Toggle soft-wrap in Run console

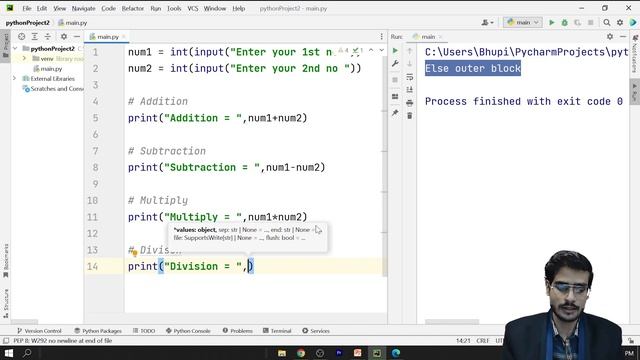pos(409,77)
